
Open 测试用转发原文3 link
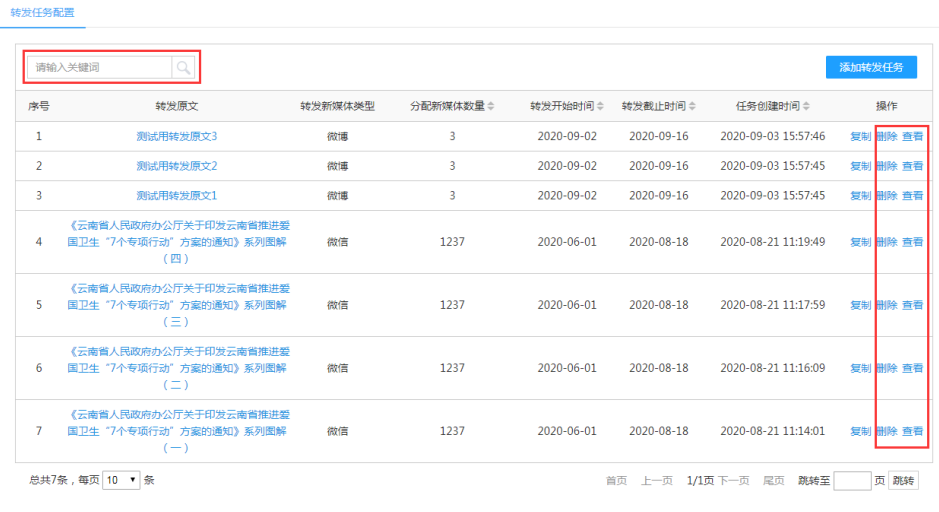tap(177, 136)
